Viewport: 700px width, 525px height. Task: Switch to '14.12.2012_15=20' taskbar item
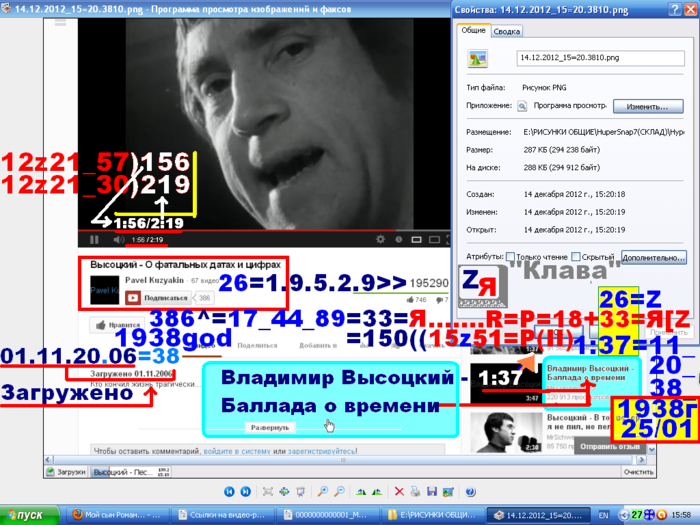(538, 515)
